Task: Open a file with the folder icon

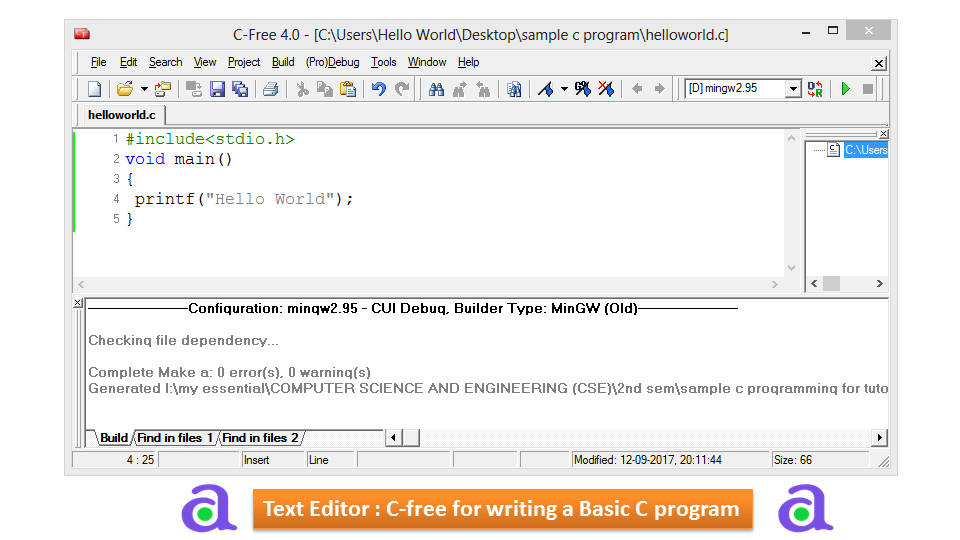Action: (x=125, y=89)
